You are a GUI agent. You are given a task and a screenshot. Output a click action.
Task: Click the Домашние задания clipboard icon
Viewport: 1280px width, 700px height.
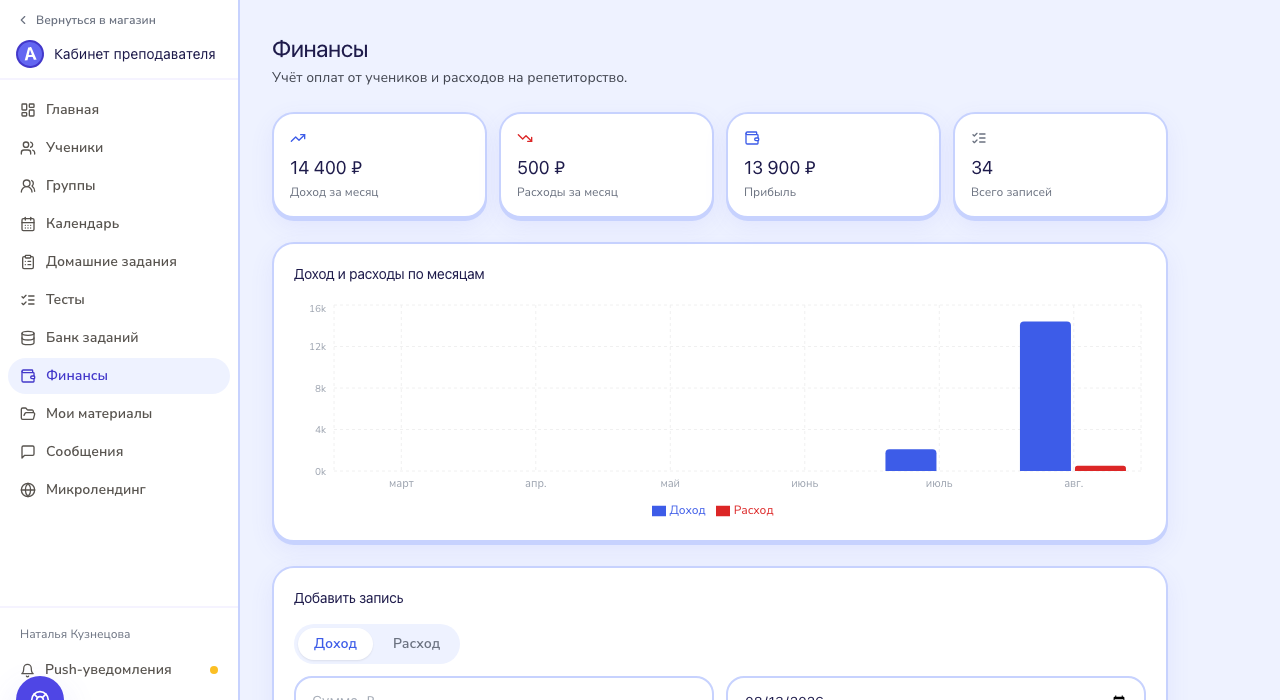[x=28, y=262]
